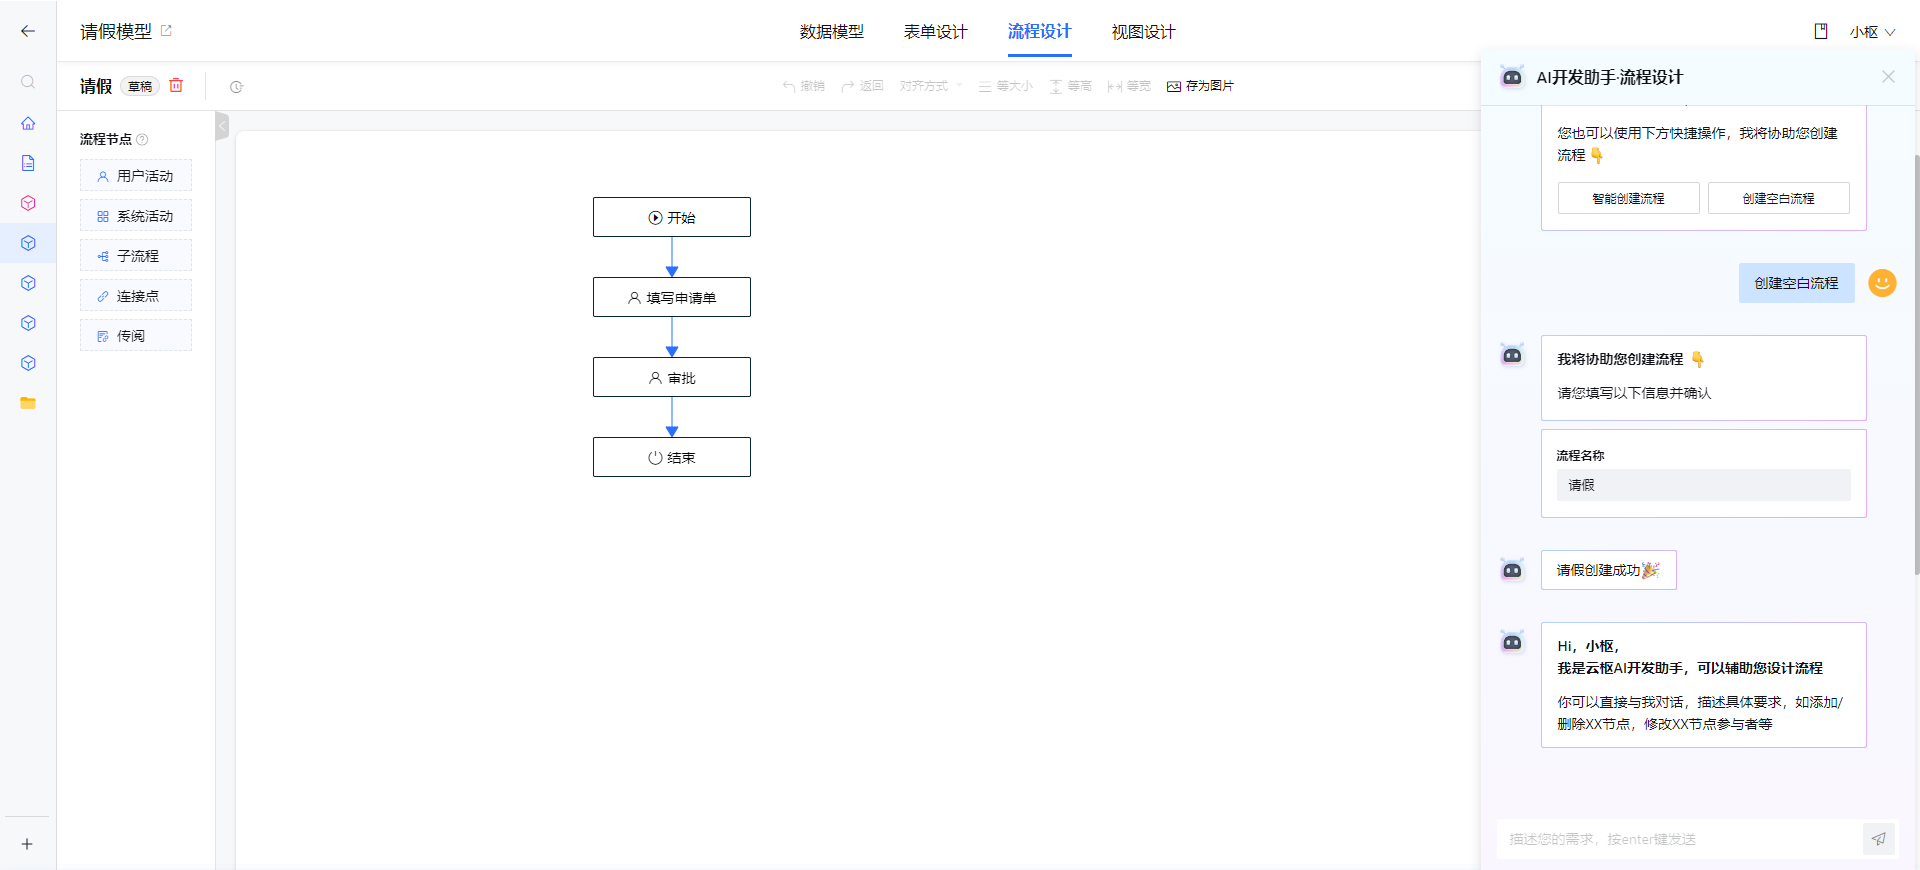Click the assistant chat input field at the bottom
The image size is (1920, 870).
tap(1680, 839)
